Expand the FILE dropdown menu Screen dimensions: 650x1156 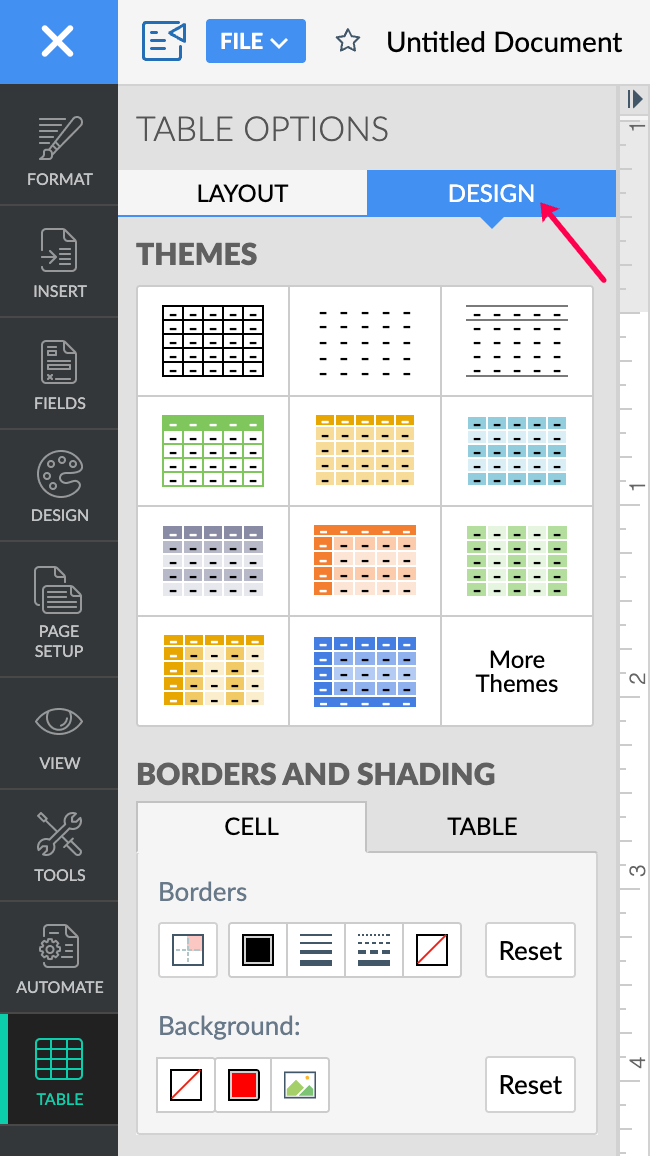tap(254, 42)
